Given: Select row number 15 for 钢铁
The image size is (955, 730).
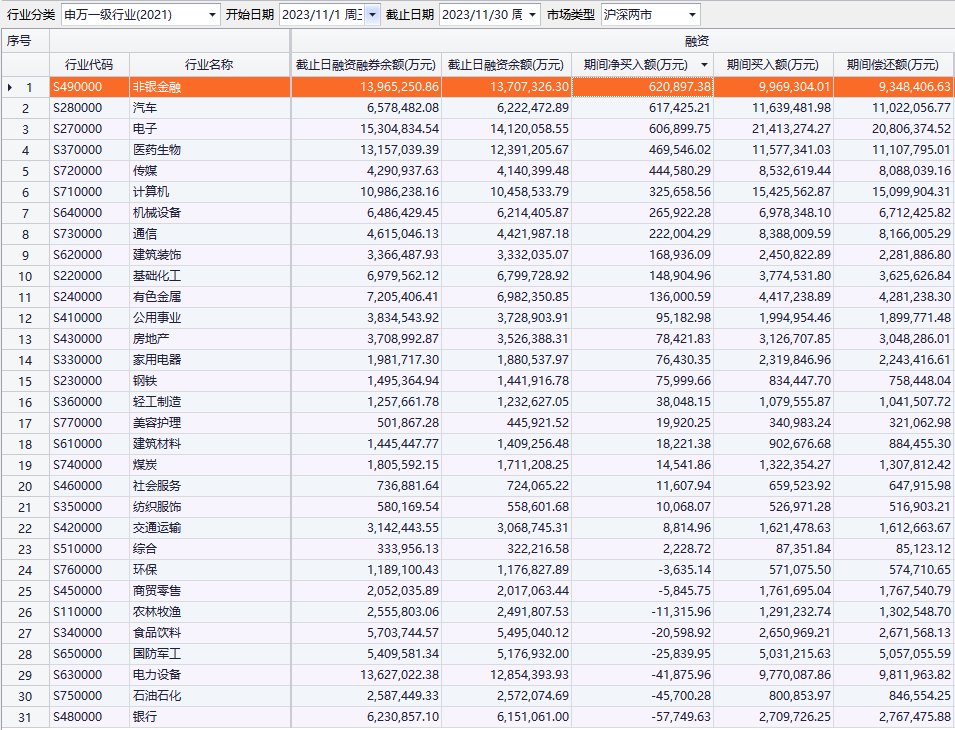Looking at the screenshot, I should click(x=26, y=381).
